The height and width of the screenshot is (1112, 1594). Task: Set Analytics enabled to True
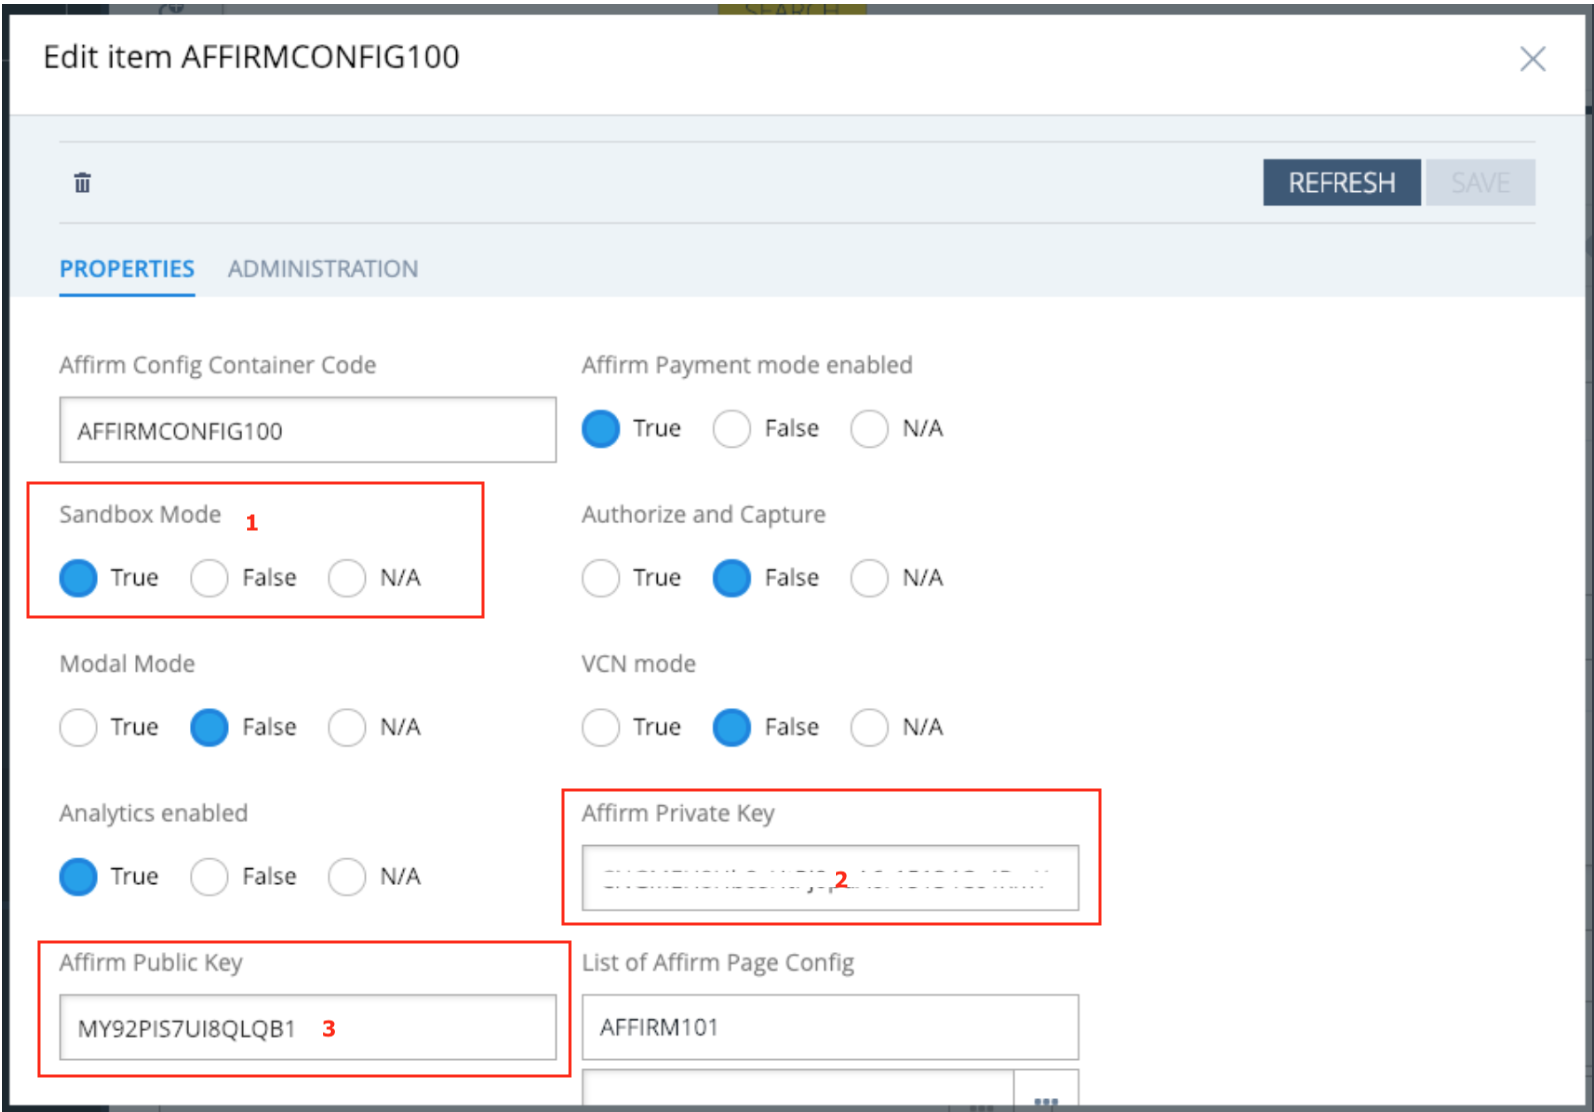pos(78,877)
